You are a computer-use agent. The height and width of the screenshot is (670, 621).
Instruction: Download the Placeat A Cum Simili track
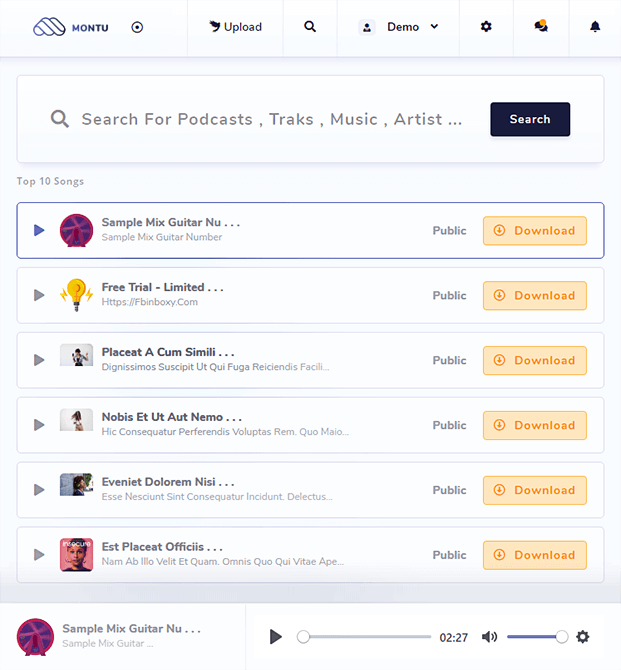click(535, 360)
